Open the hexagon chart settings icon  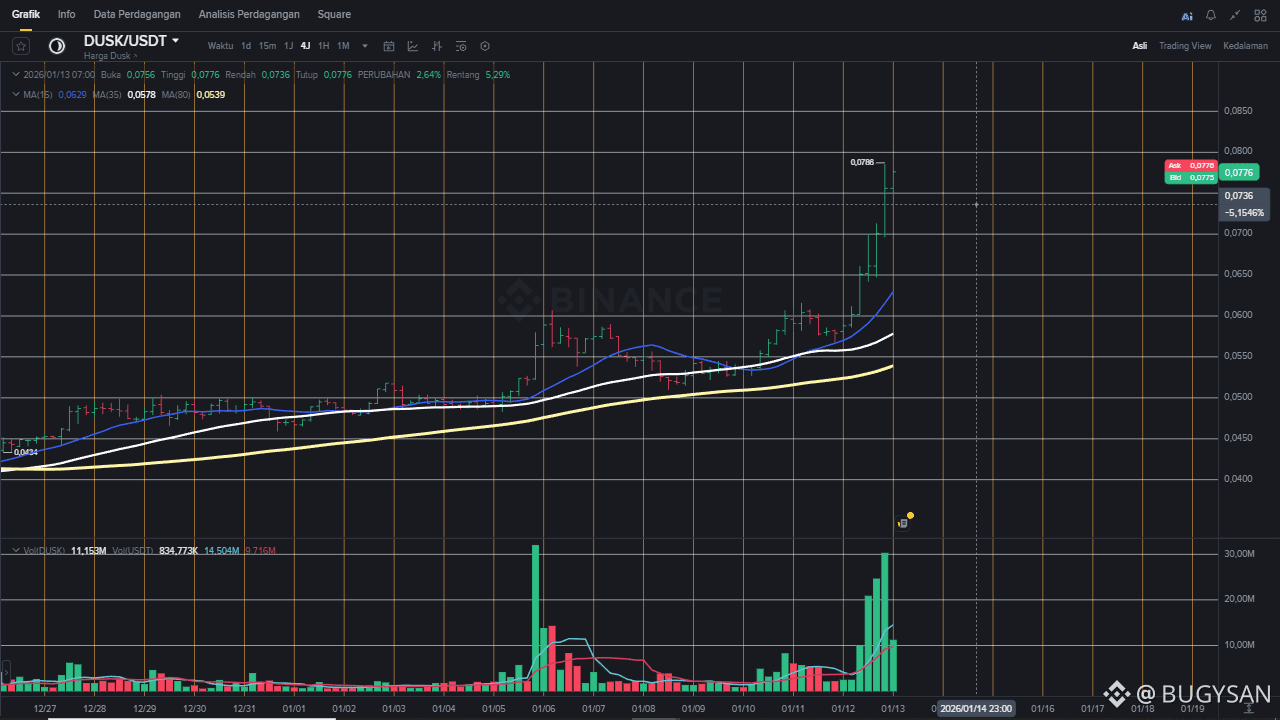pos(485,46)
